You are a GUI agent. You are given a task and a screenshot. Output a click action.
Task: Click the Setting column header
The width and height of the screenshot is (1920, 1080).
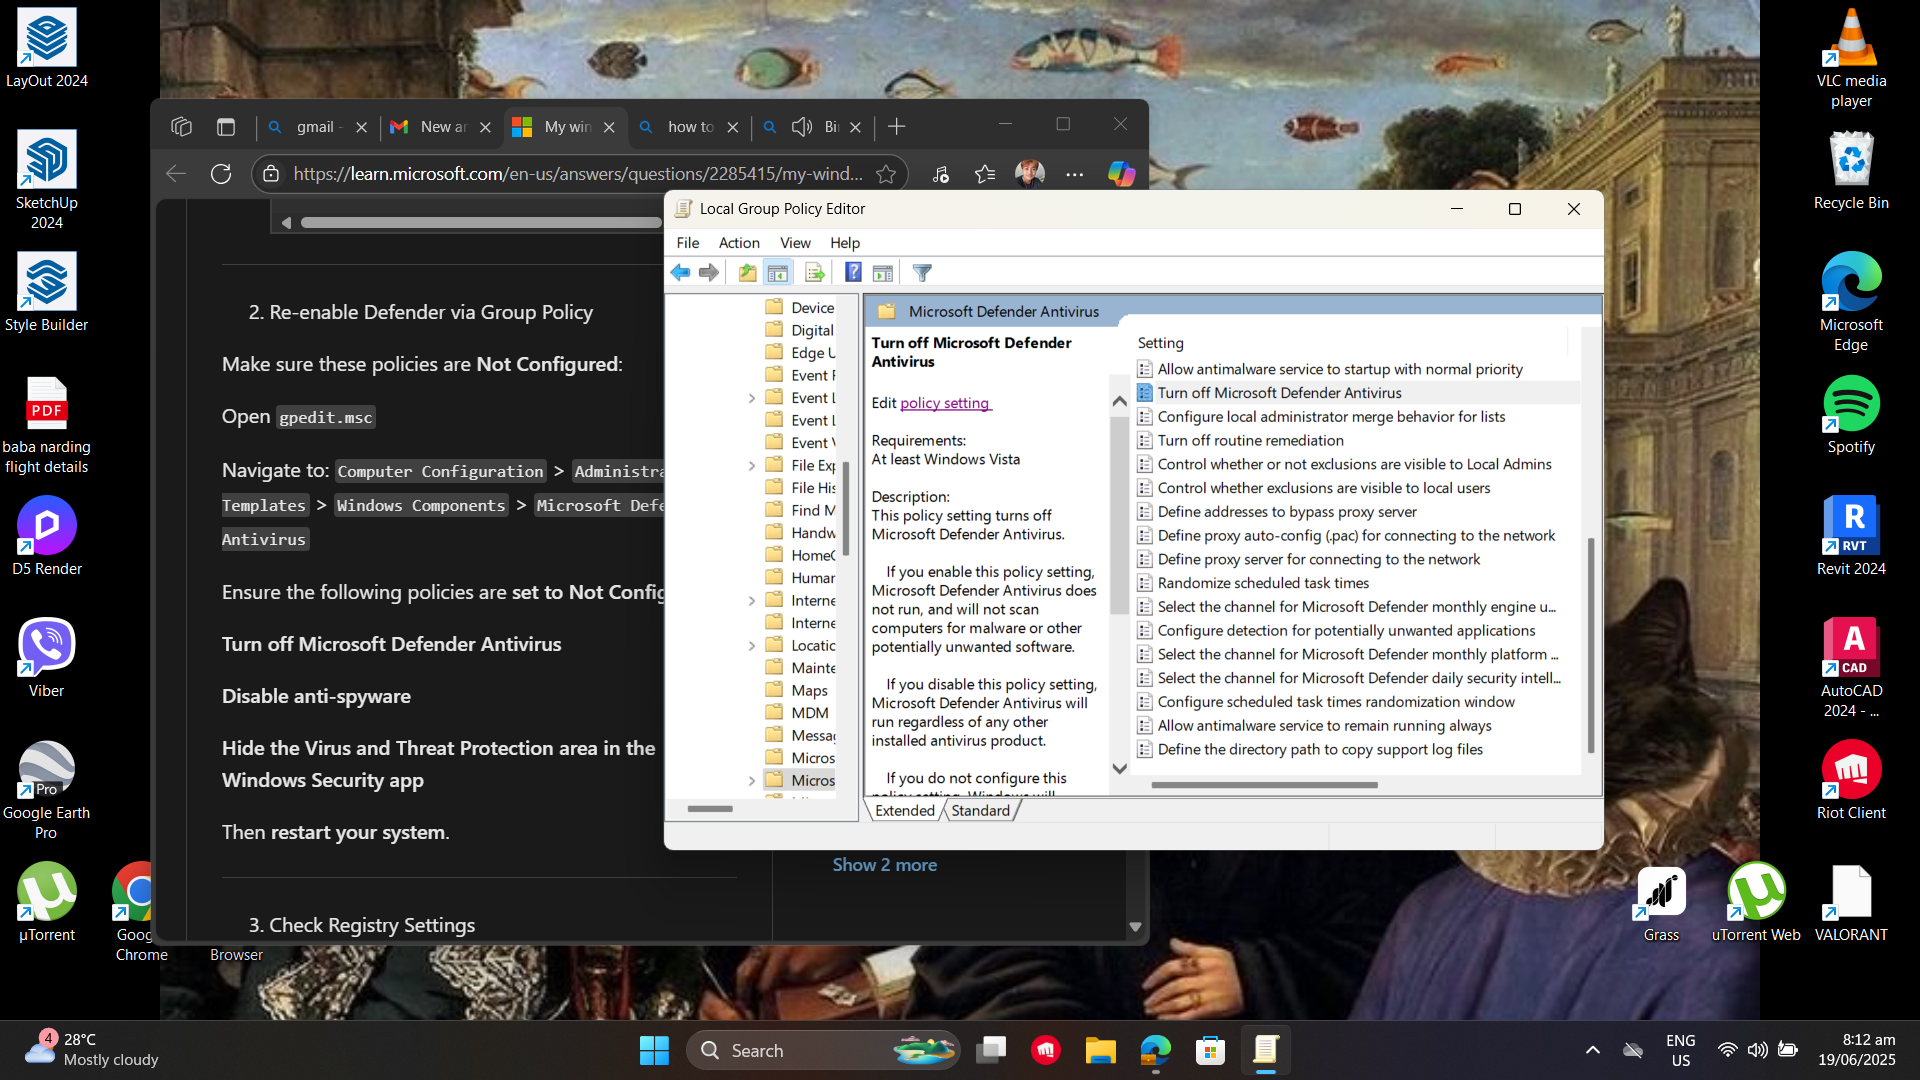1160,343
